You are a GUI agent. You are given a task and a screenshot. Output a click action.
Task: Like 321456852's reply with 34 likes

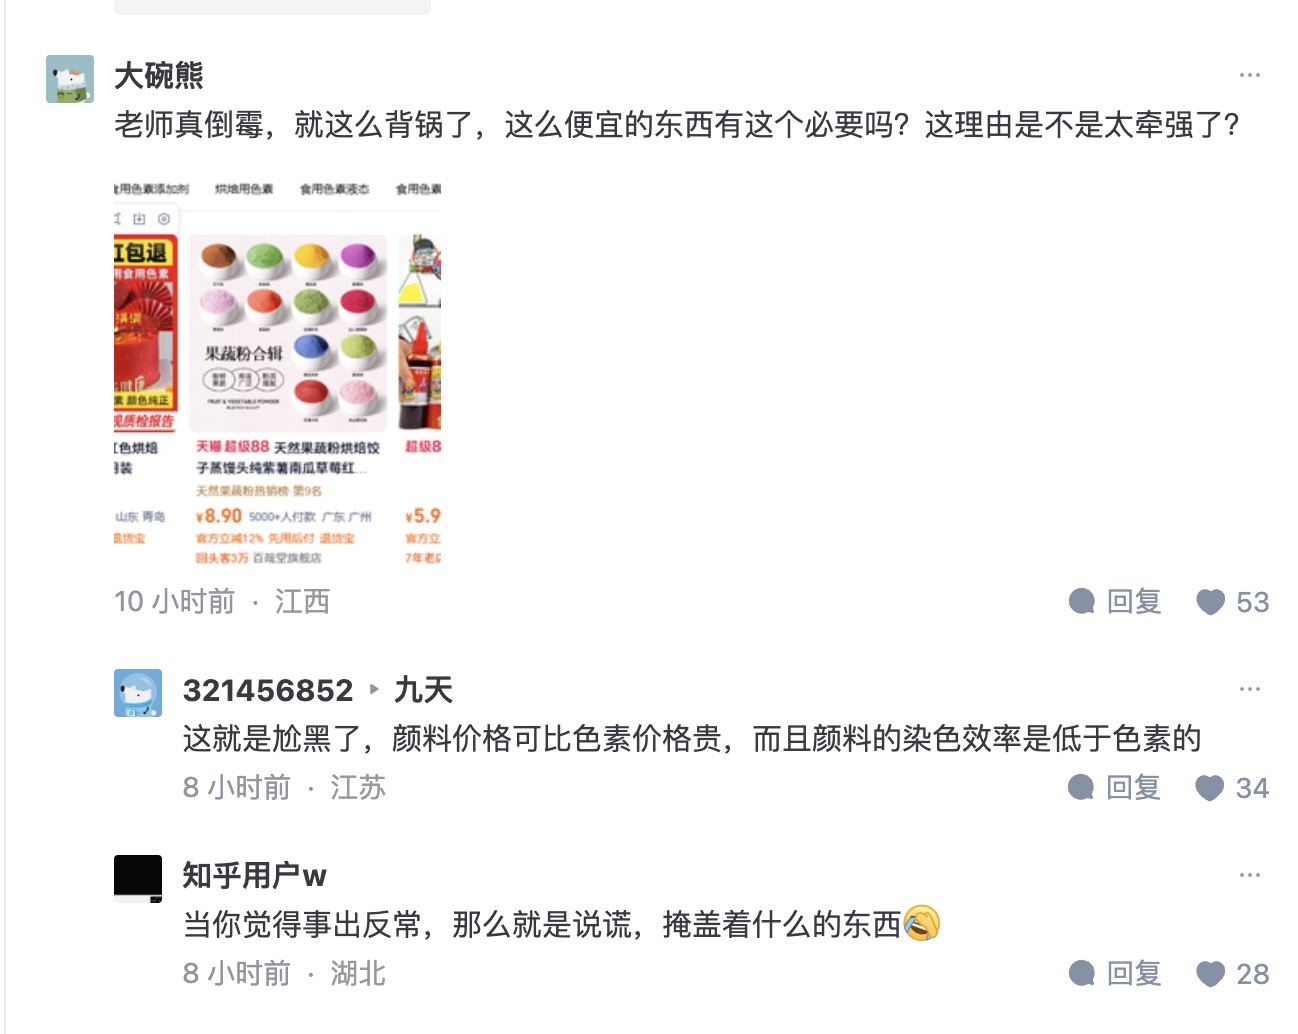1232,788
